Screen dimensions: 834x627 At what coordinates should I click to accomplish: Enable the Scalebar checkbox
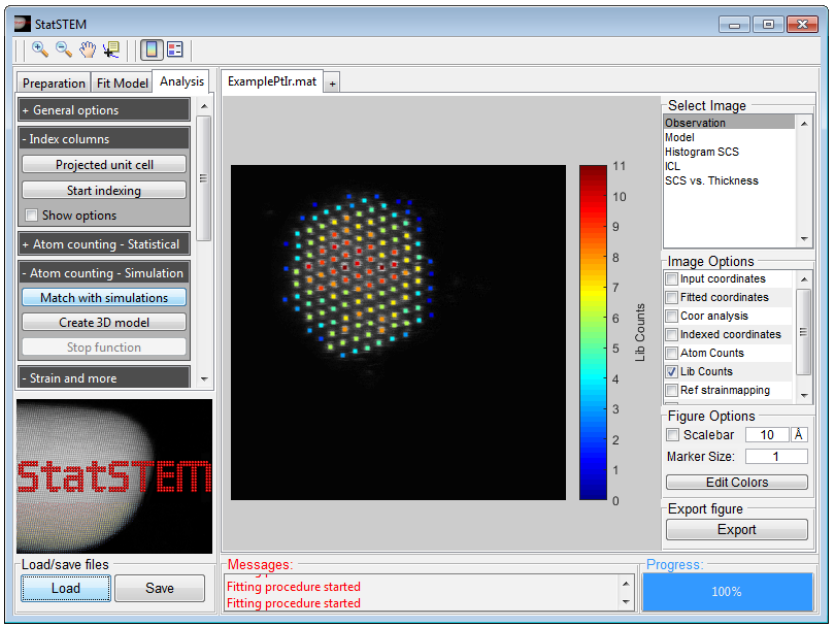tap(673, 435)
